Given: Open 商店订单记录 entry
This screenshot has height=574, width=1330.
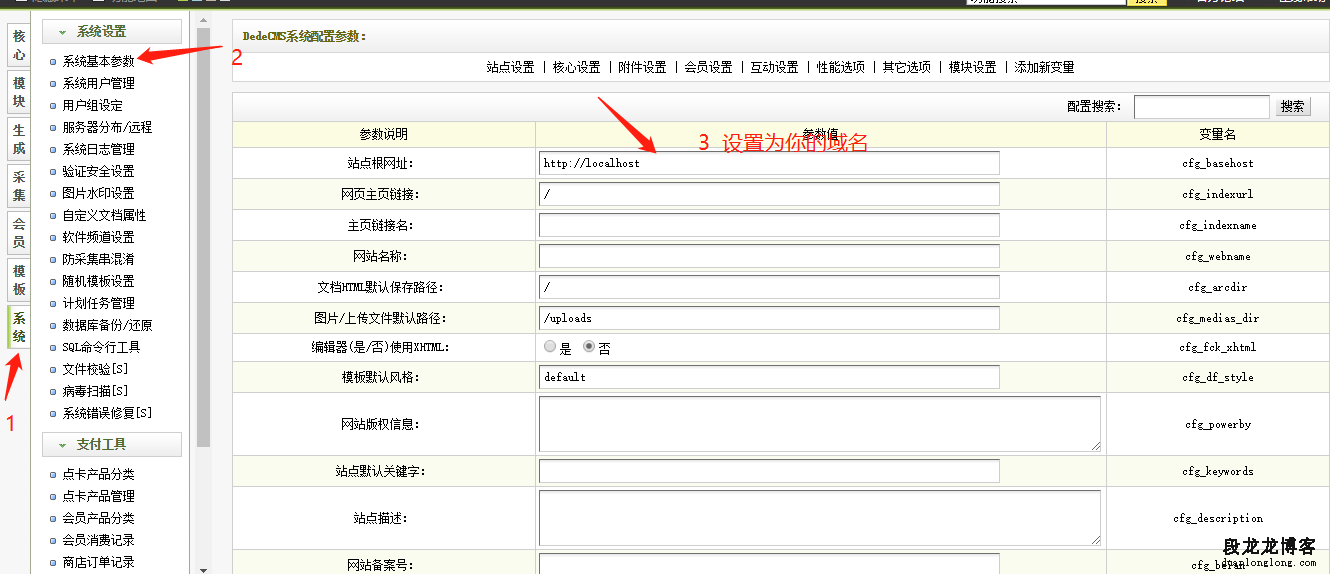Looking at the screenshot, I should tap(98, 562).
